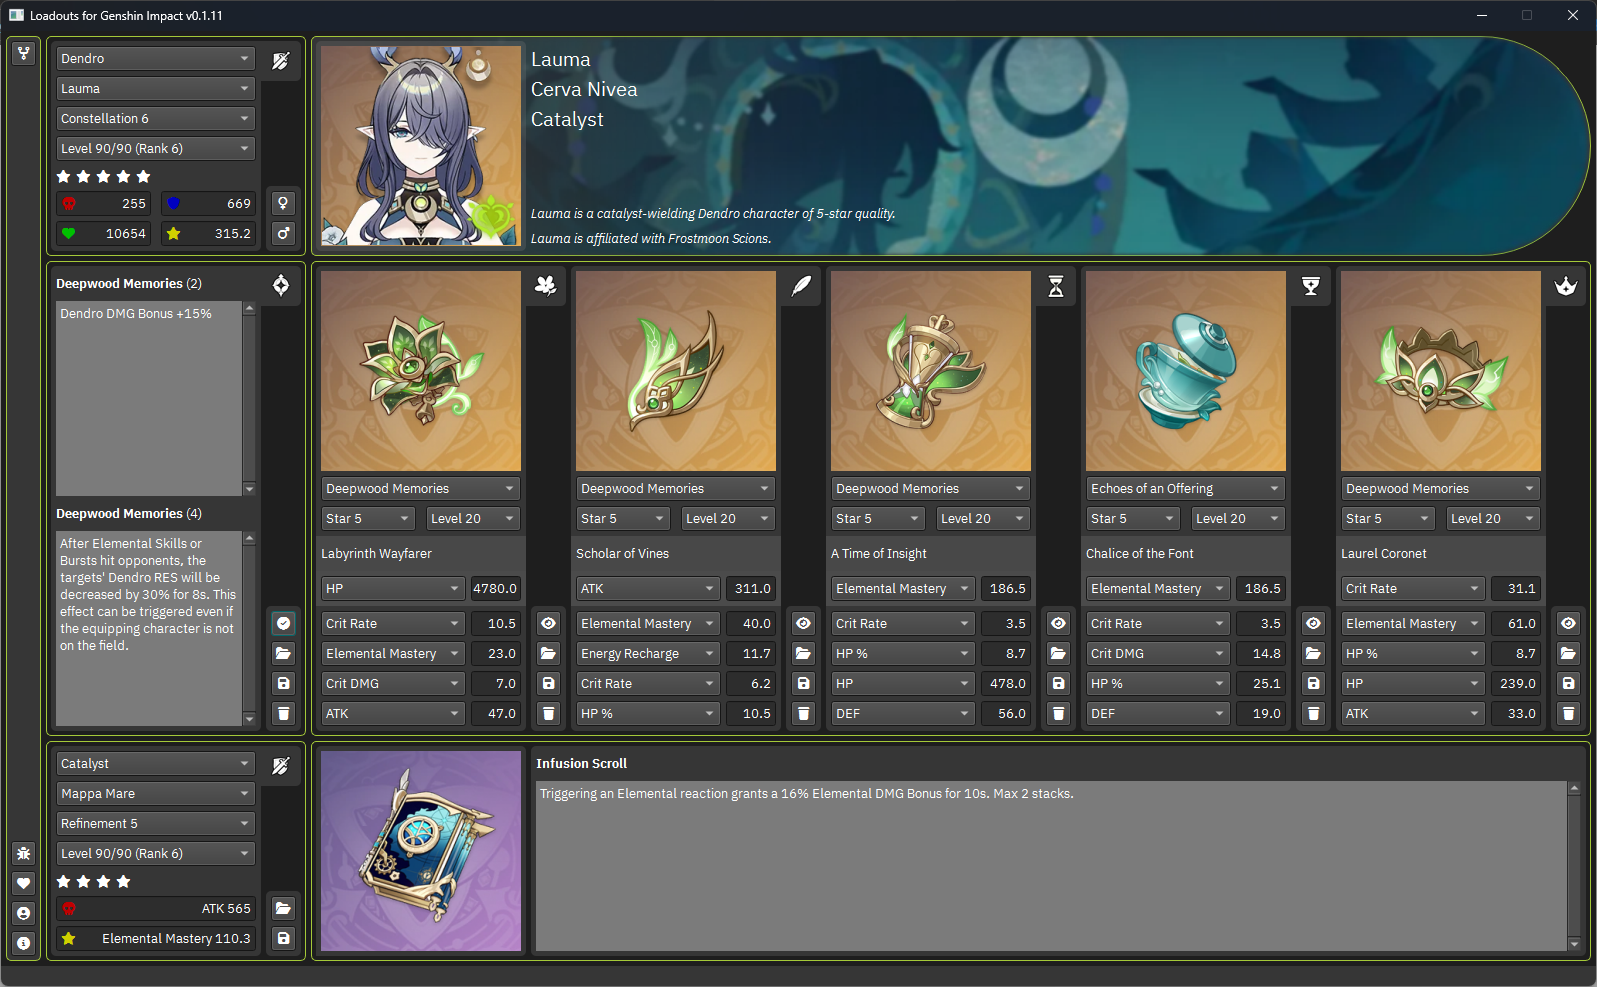1597x987 pixels.
Task: Select the goblet slot icon tab
Action: pyautogui.click(x=1311, y=286)
